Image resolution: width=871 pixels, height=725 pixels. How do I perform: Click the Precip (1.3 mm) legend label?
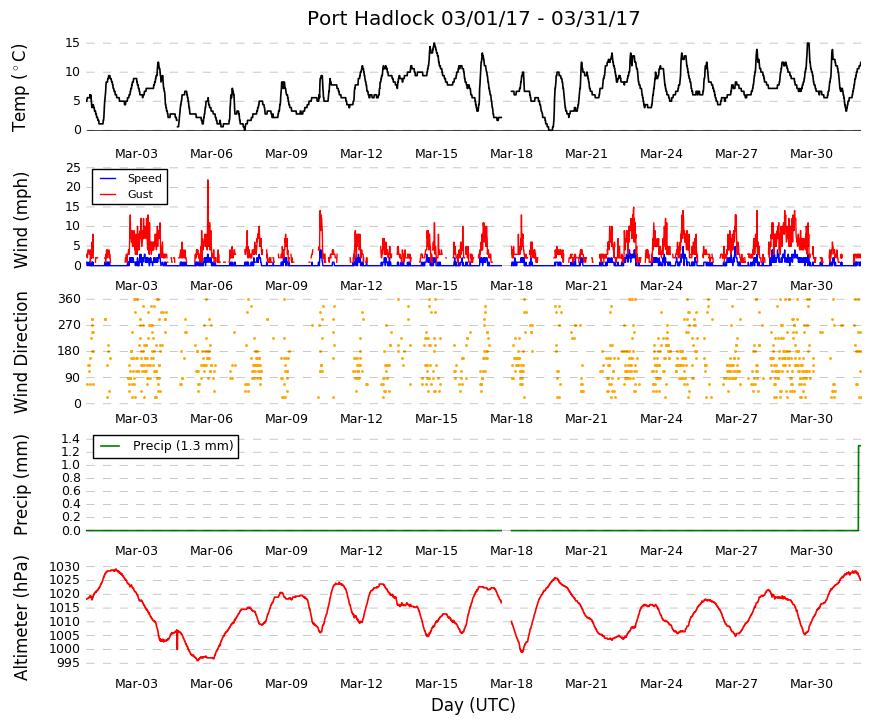coord(183,446)
